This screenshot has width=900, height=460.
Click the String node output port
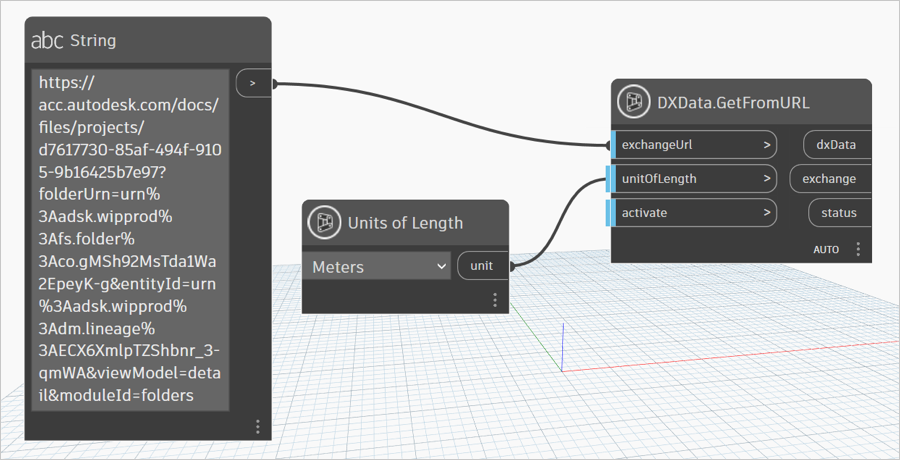click(x=253, y=83)
